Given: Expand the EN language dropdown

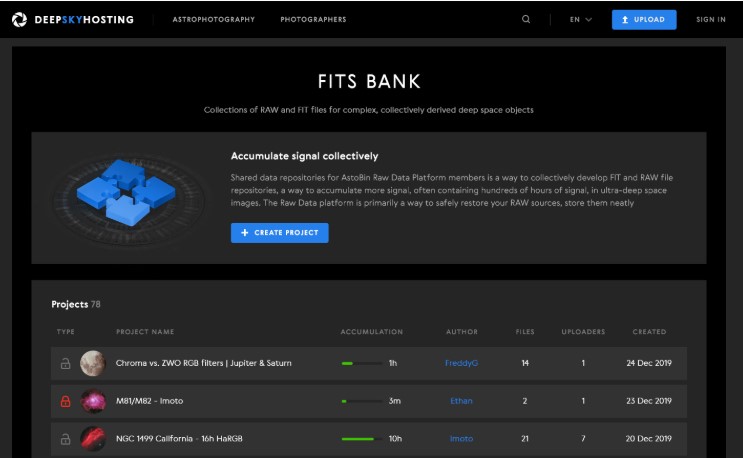Looking at the screenshot, I should click(581, 19).
